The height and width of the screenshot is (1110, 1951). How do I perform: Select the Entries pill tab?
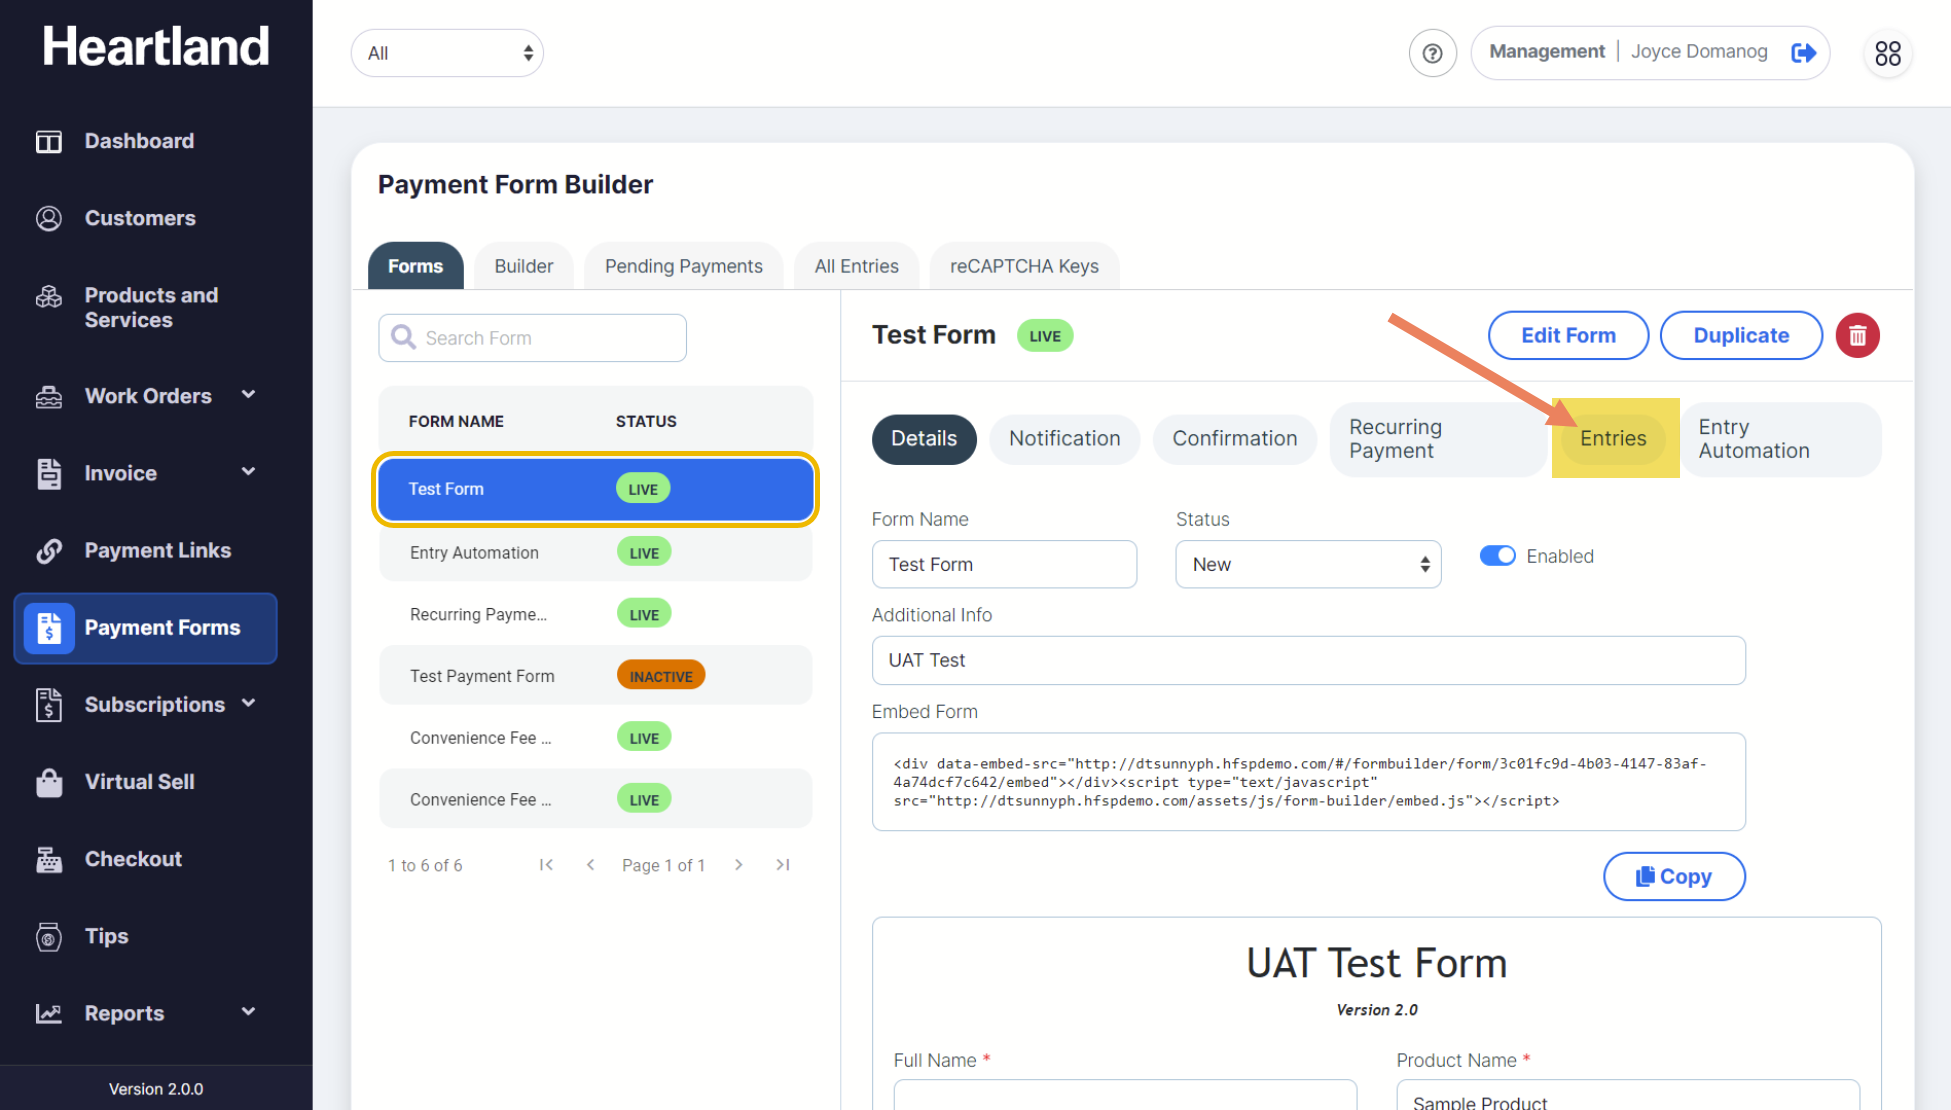1612,439
